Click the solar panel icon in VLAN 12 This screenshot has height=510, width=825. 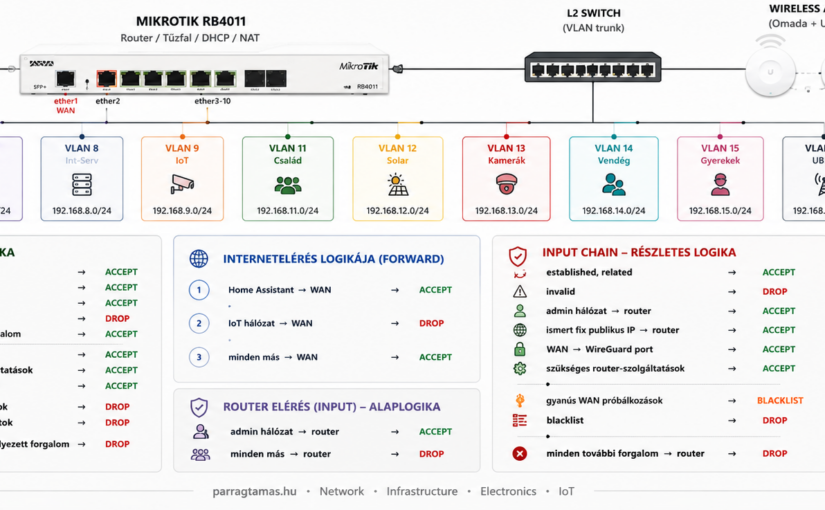[398, 185]
